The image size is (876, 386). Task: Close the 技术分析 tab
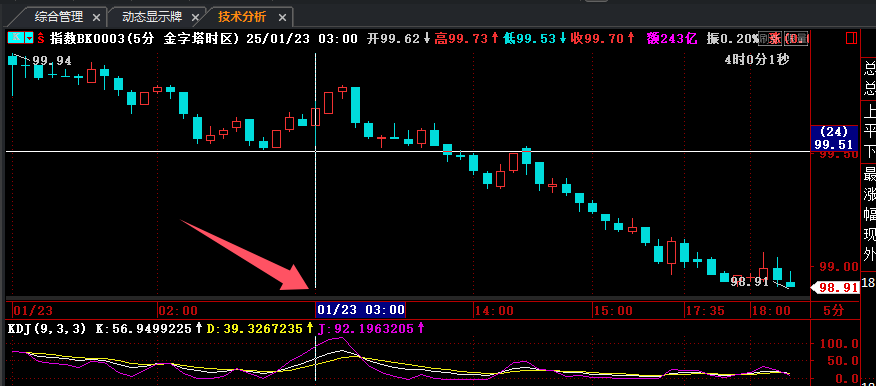coord(283,18)
